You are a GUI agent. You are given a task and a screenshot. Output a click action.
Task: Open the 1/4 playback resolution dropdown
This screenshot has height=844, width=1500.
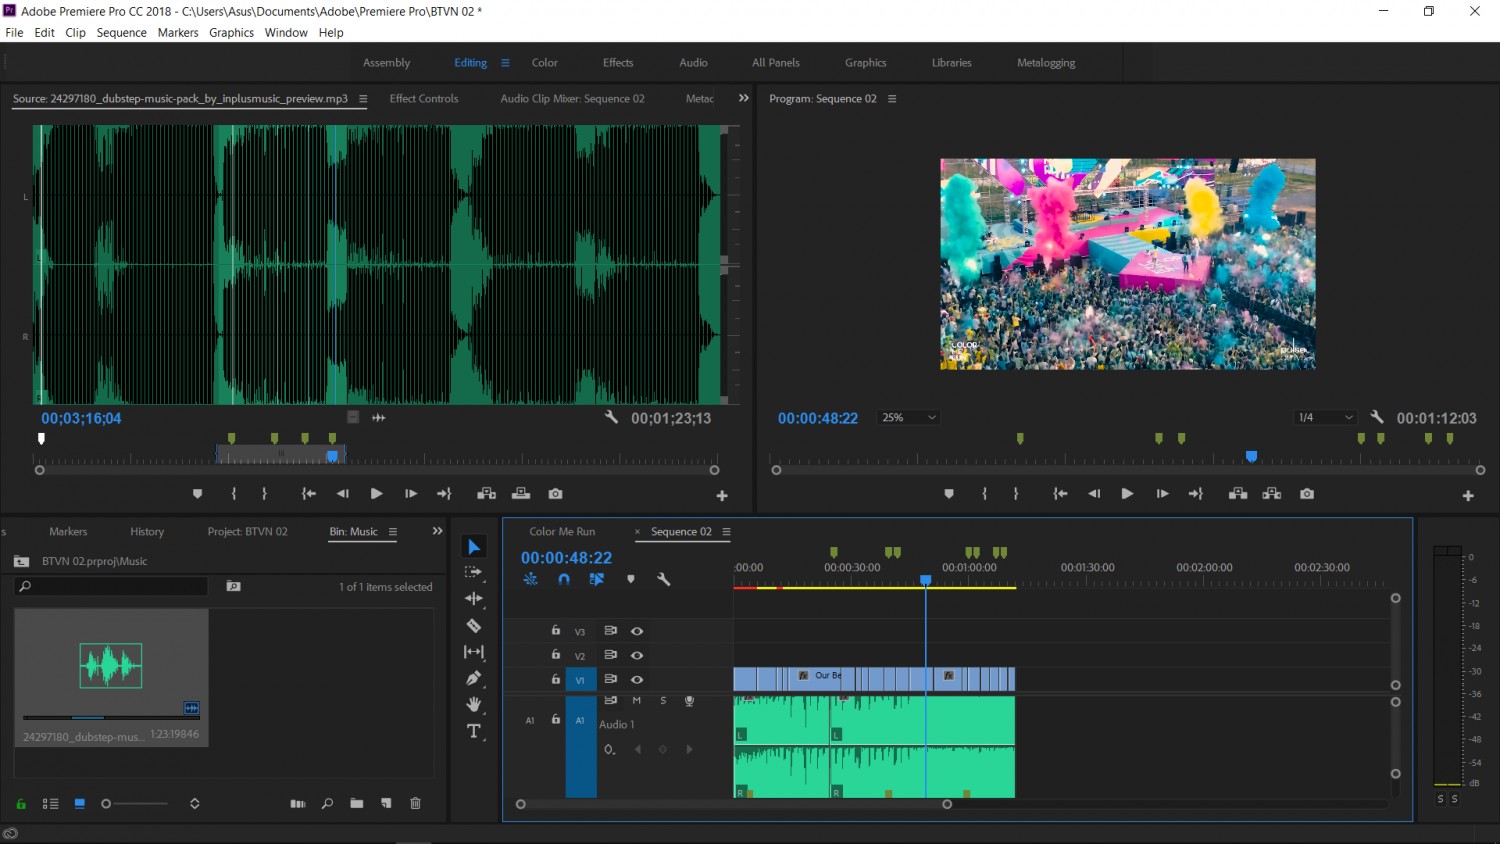click(x=1325, y=417)
